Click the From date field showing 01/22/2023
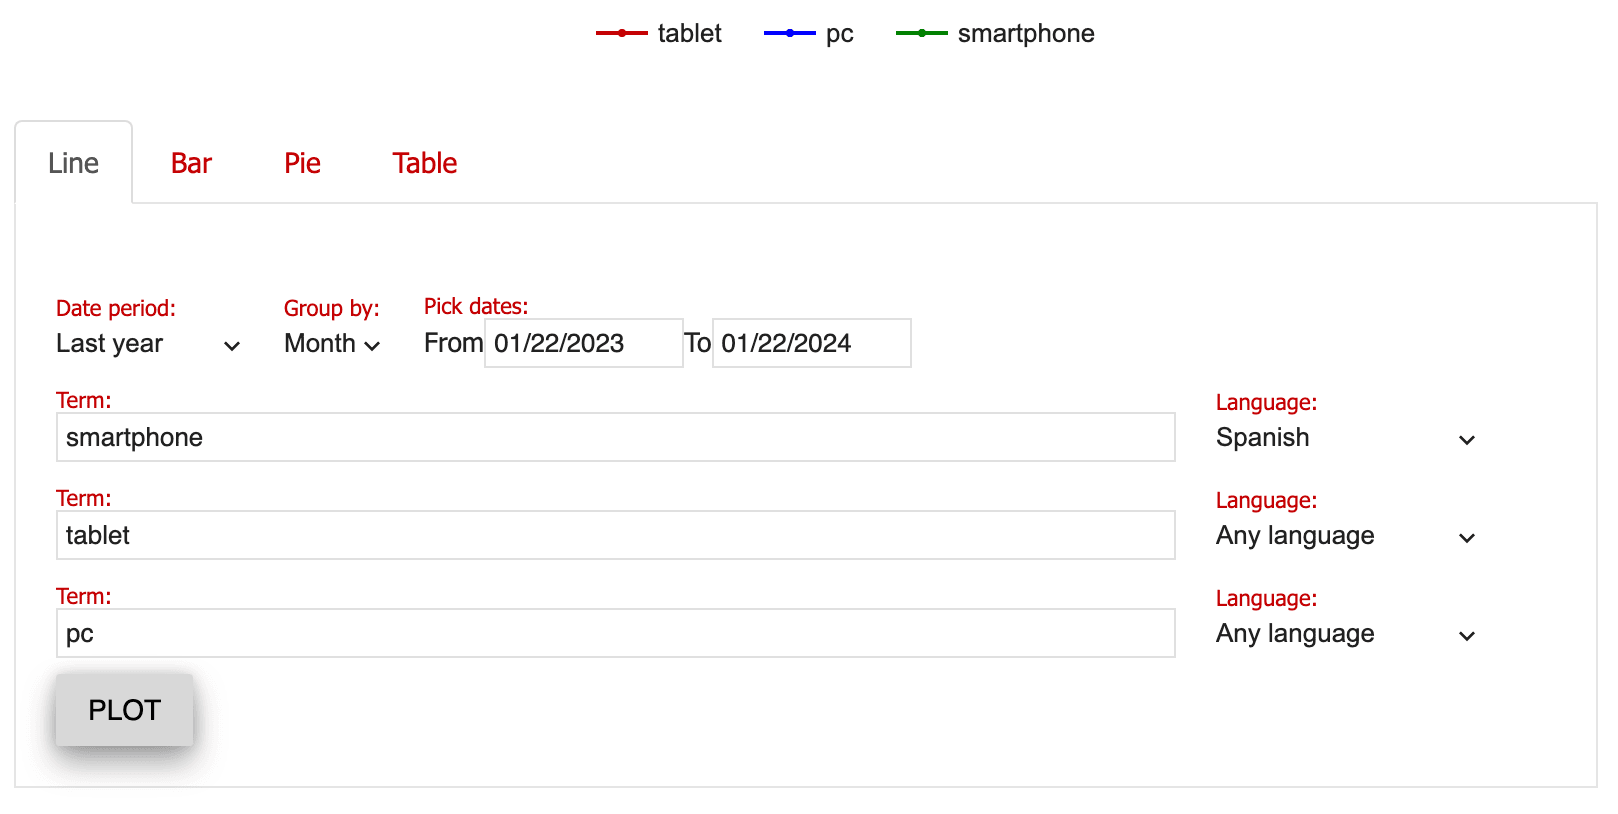Viewport: 1618px width, 814px height. coord(584,343)
